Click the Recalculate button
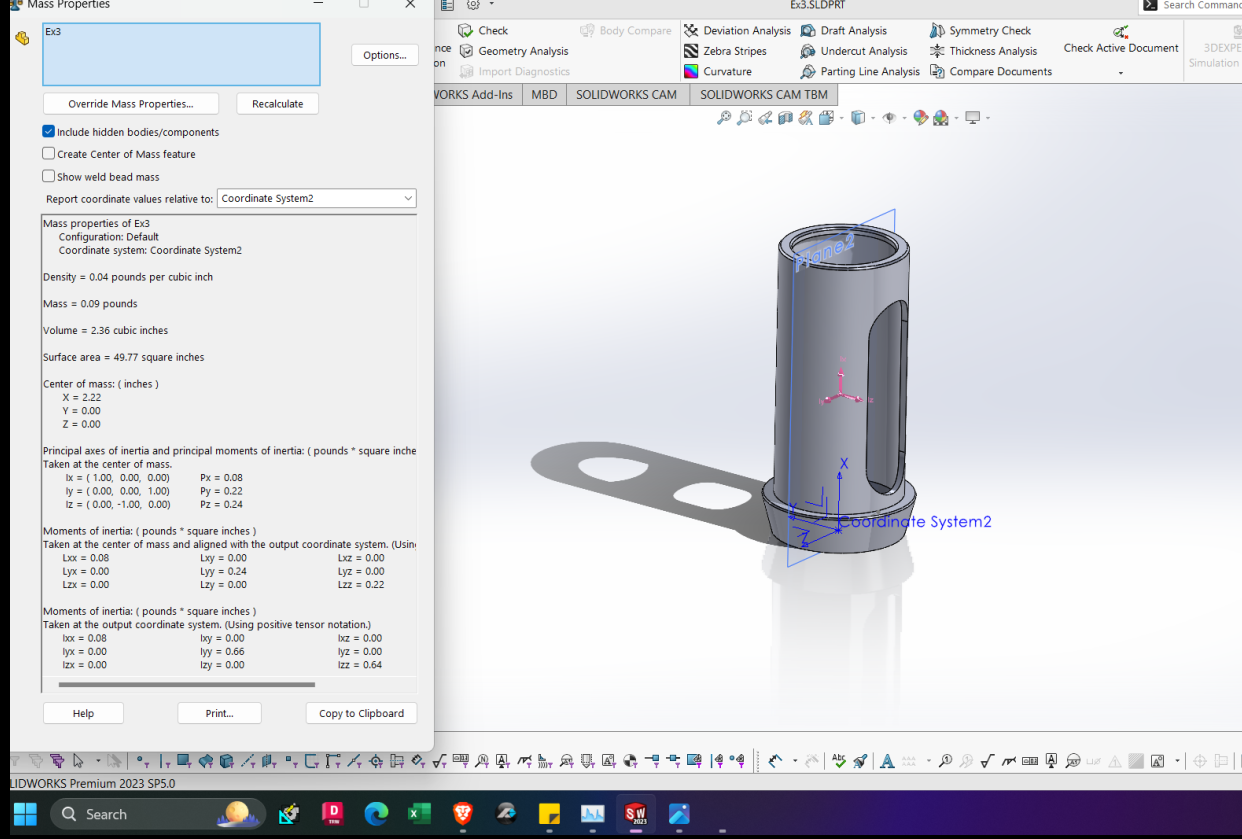The width and height of the screenshot is (1242, 839). click(x=277, y=104)
